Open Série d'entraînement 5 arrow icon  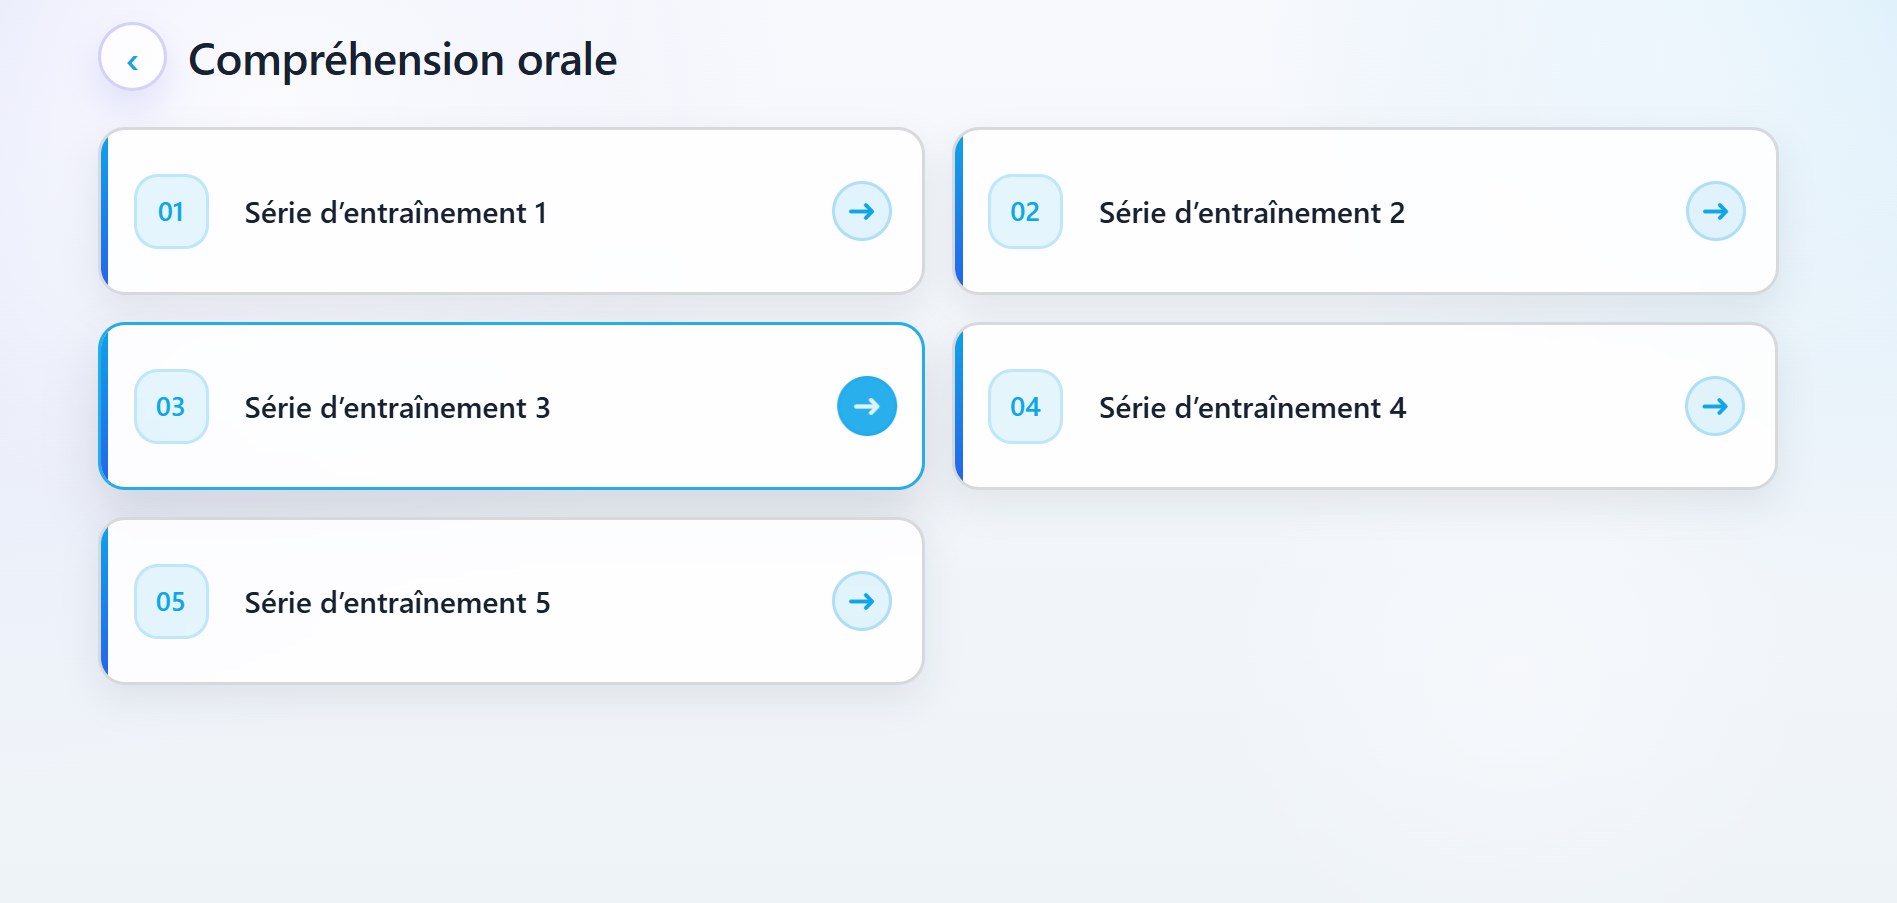point(862,601)
